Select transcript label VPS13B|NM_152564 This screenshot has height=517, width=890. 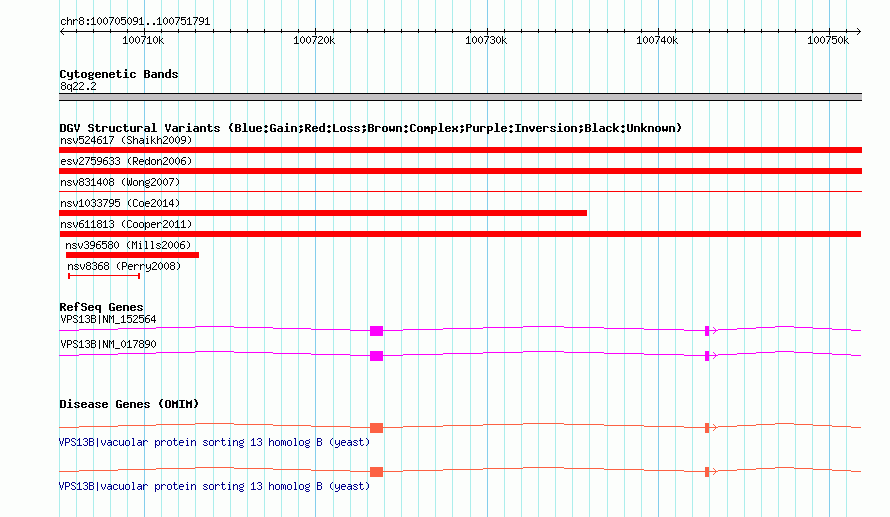pos(108,320)
